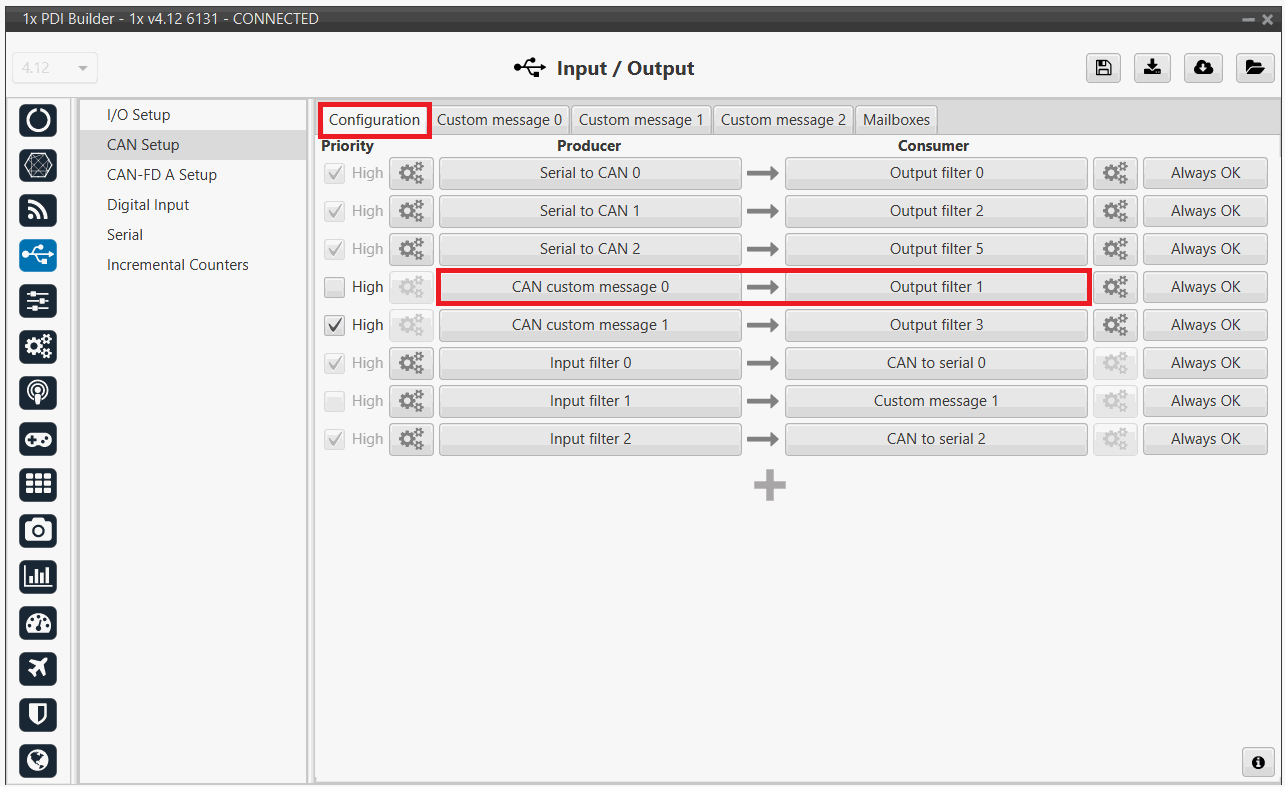Open the gear settings for Output filter 1
This screenshot has height=787, width=1285.
(x=1115, y=288)
